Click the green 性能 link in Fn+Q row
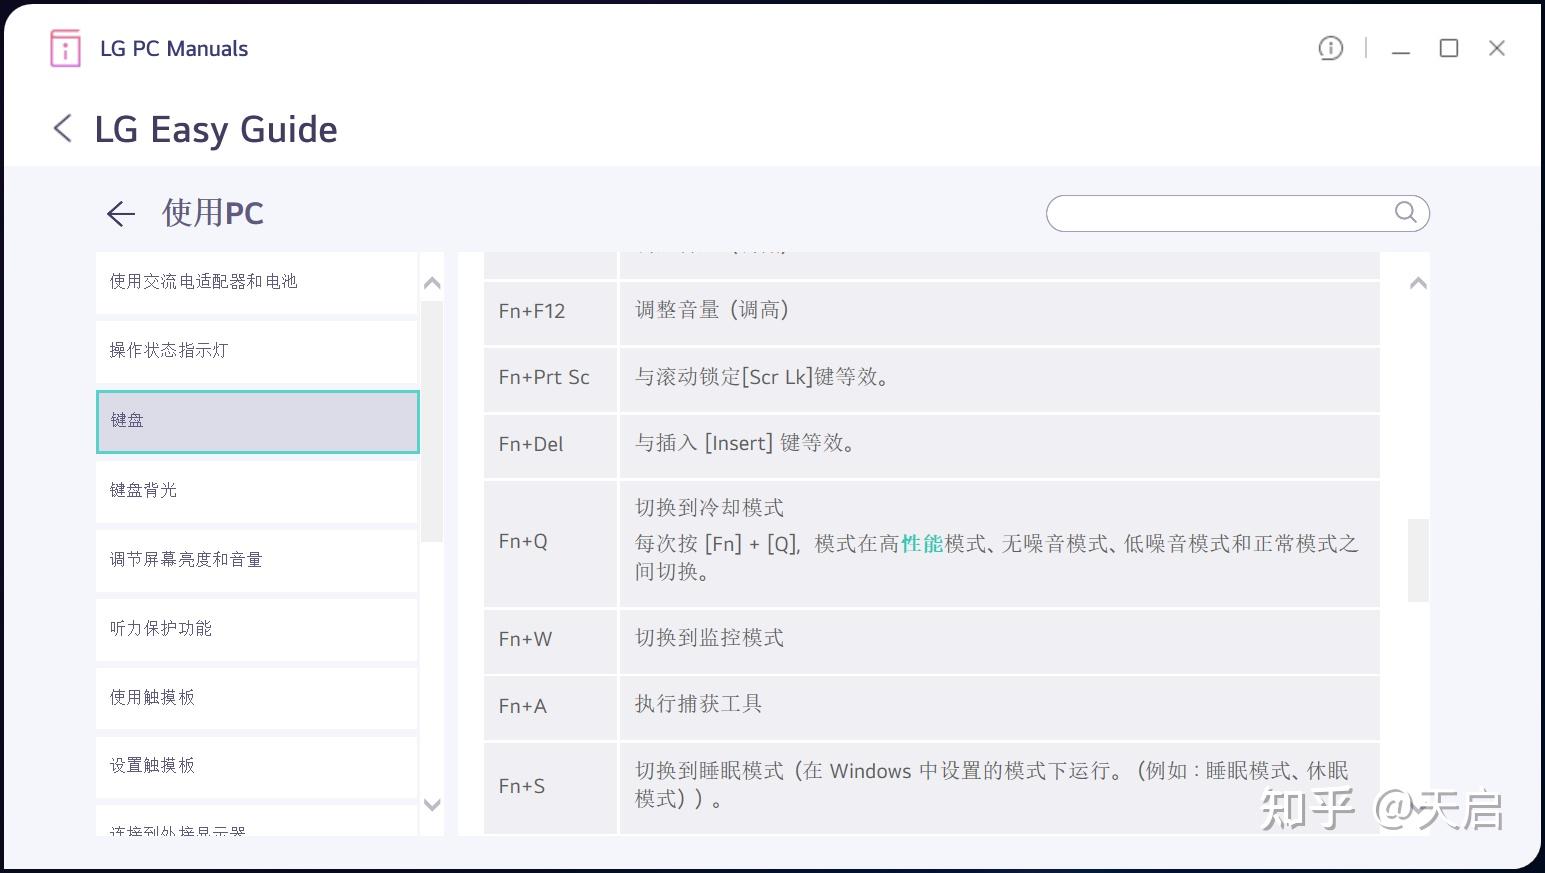 (x=922, y=544)
